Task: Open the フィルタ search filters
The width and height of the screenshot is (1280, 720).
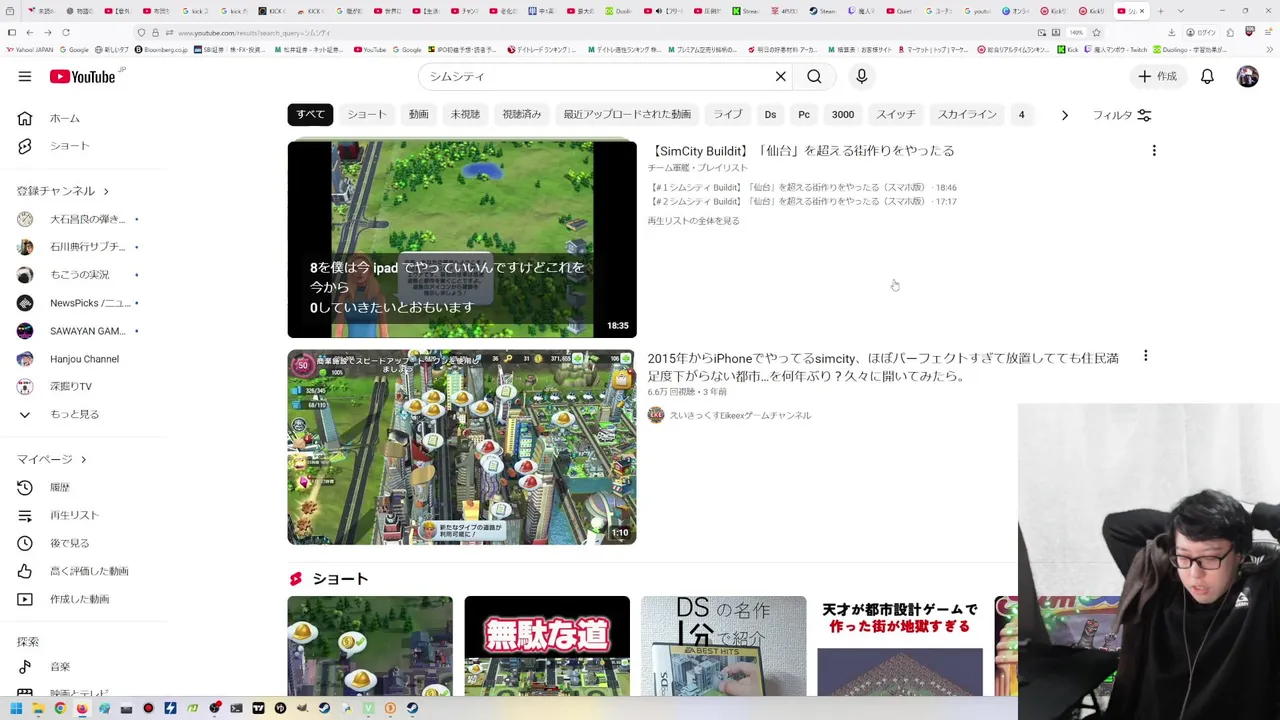Action: (1122, 115)
